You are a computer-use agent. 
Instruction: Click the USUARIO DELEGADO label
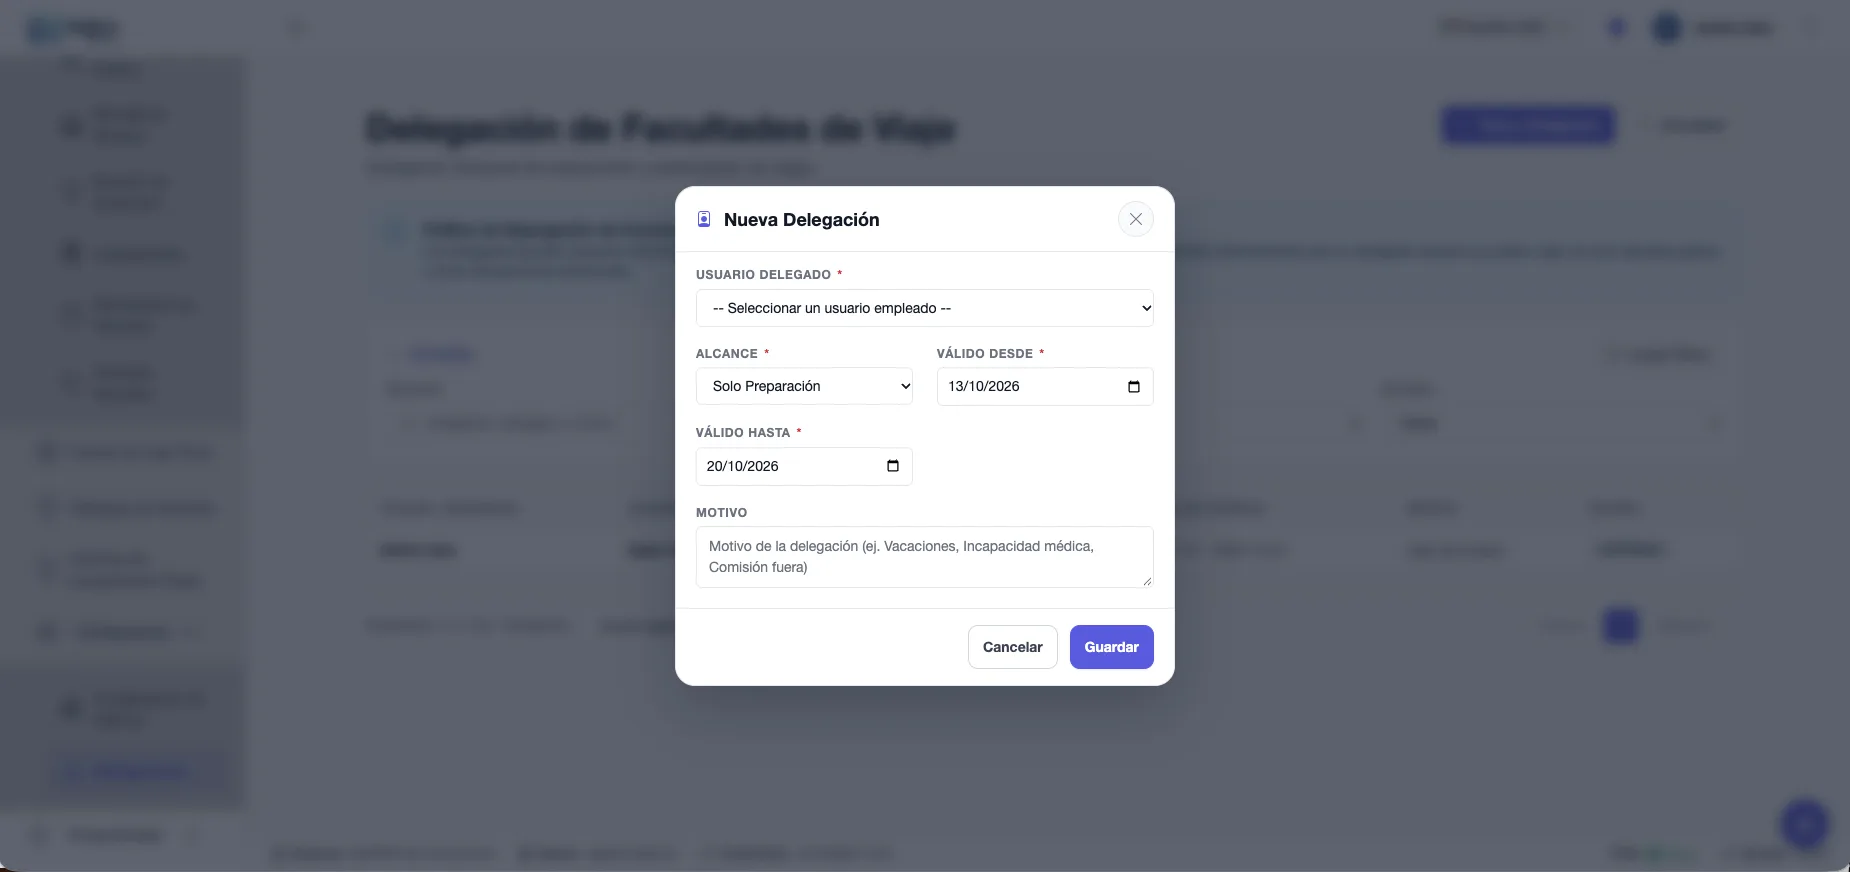pos(763,274)
